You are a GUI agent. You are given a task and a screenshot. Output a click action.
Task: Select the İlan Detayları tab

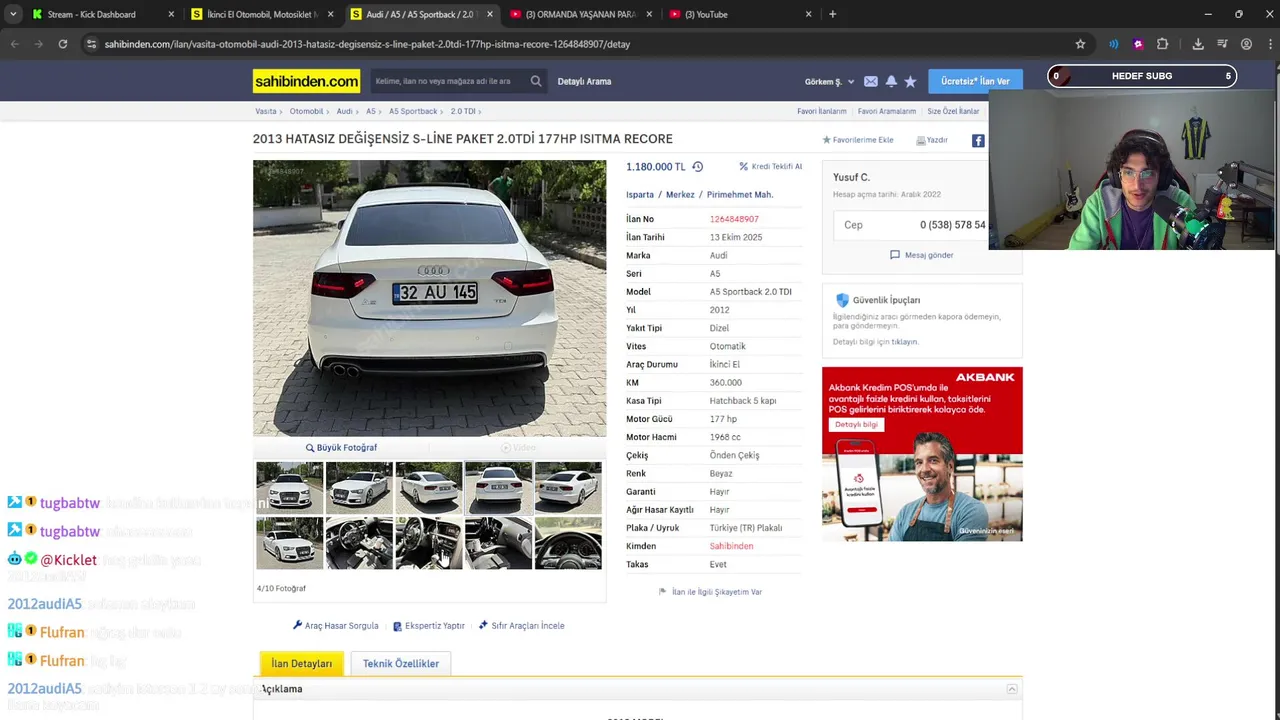point(302,663)
